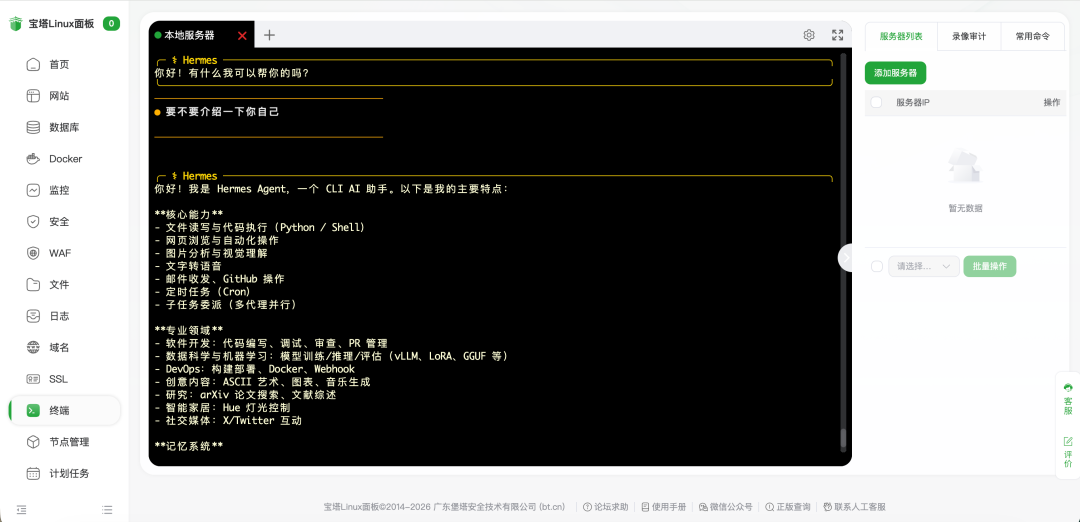The width and height of the screenshot is (1080, 522).
Task: Open the 日志 logs section
Action: 64,316
